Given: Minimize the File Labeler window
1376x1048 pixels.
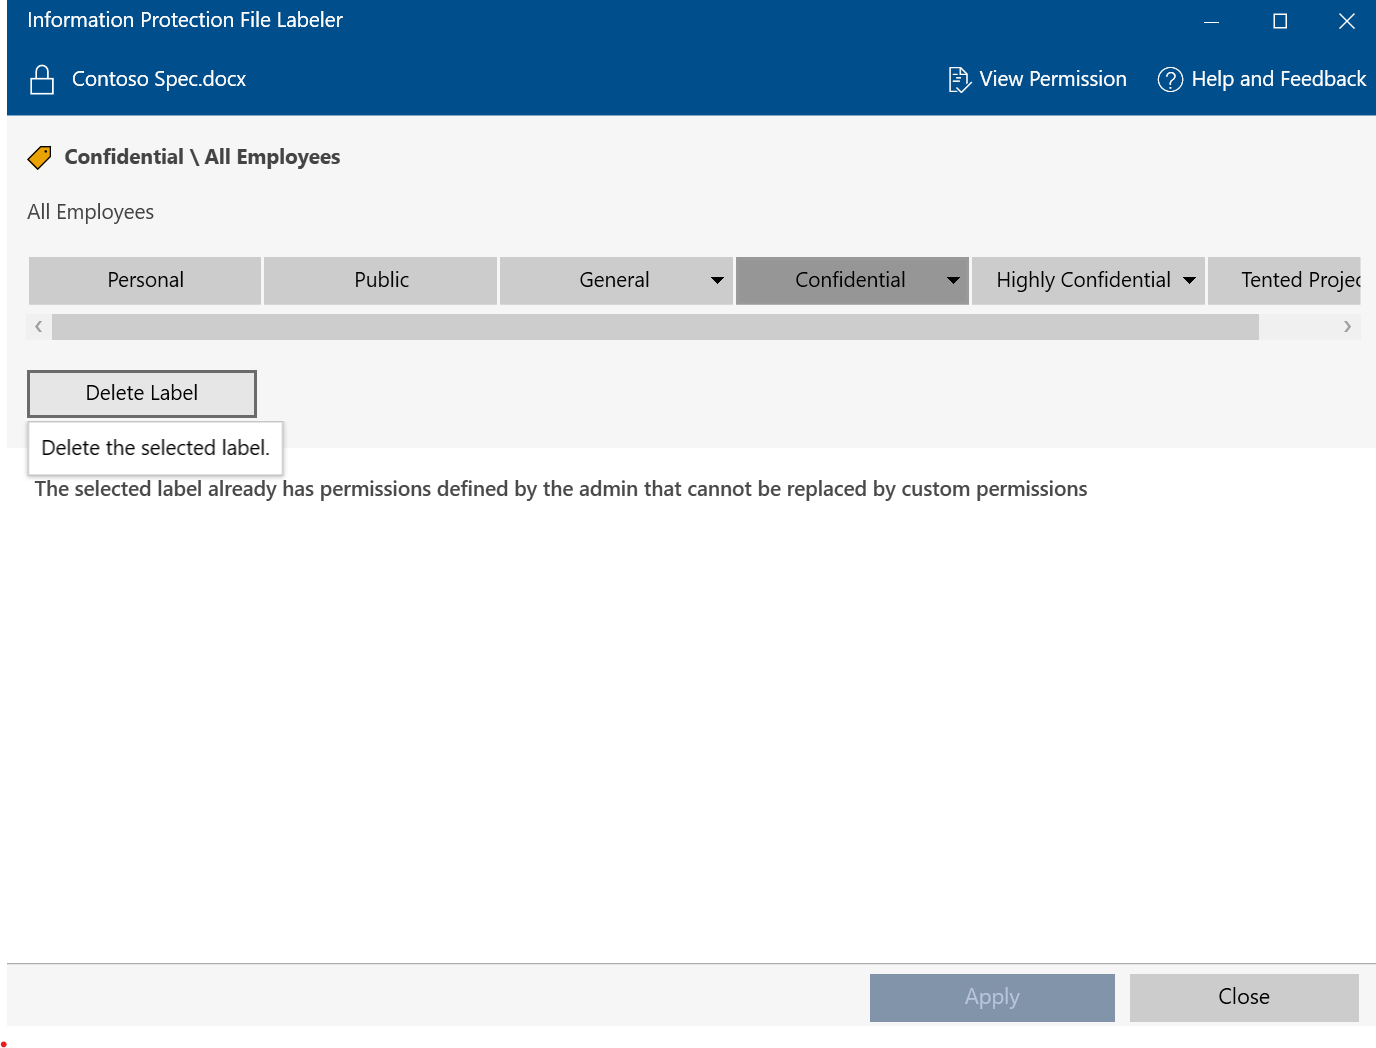Looking at the screenshot, I should click(x=1211, y=21).
